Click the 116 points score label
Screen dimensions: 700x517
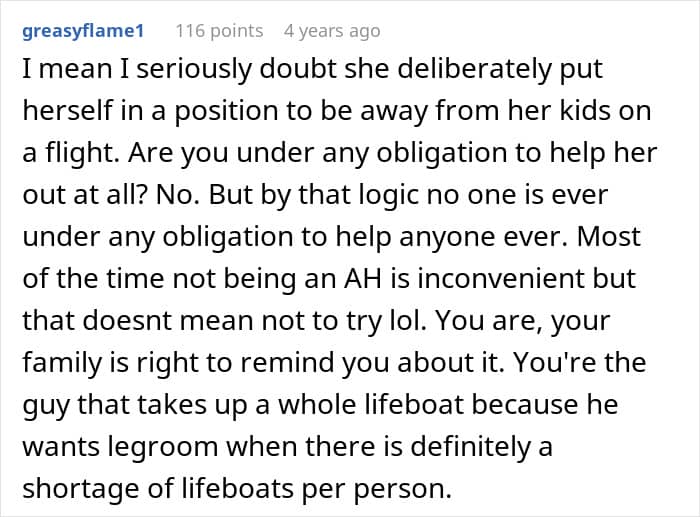pyautogui.click(x=219, y=31)
